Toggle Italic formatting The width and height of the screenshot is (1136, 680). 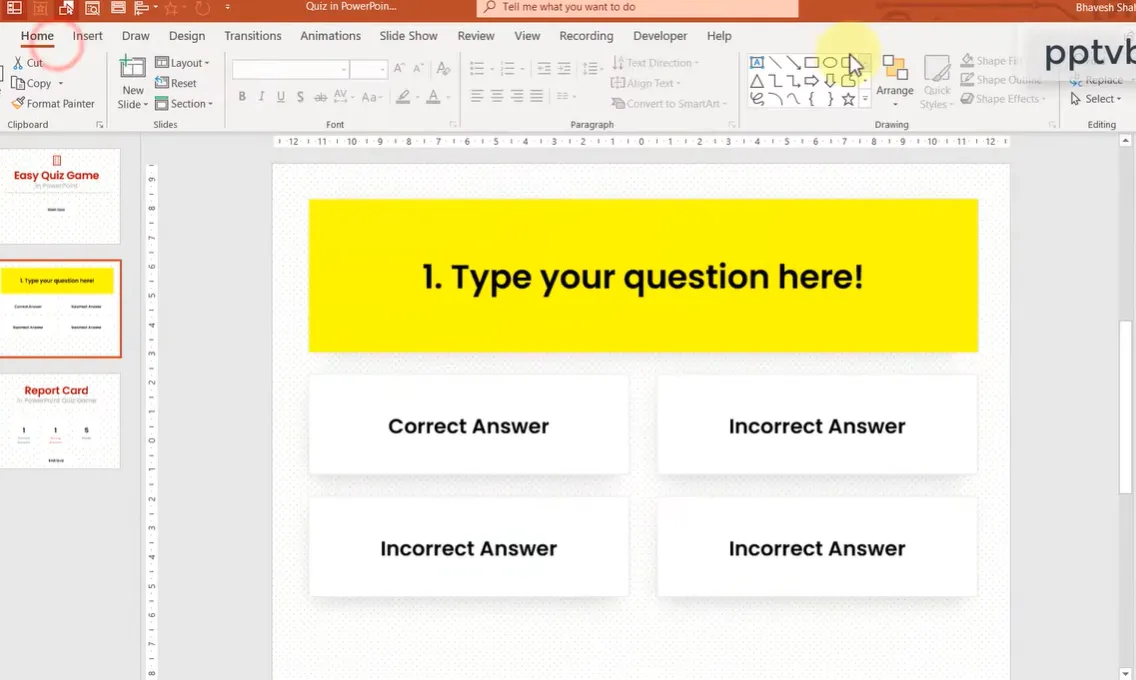(x=261, y=97)
